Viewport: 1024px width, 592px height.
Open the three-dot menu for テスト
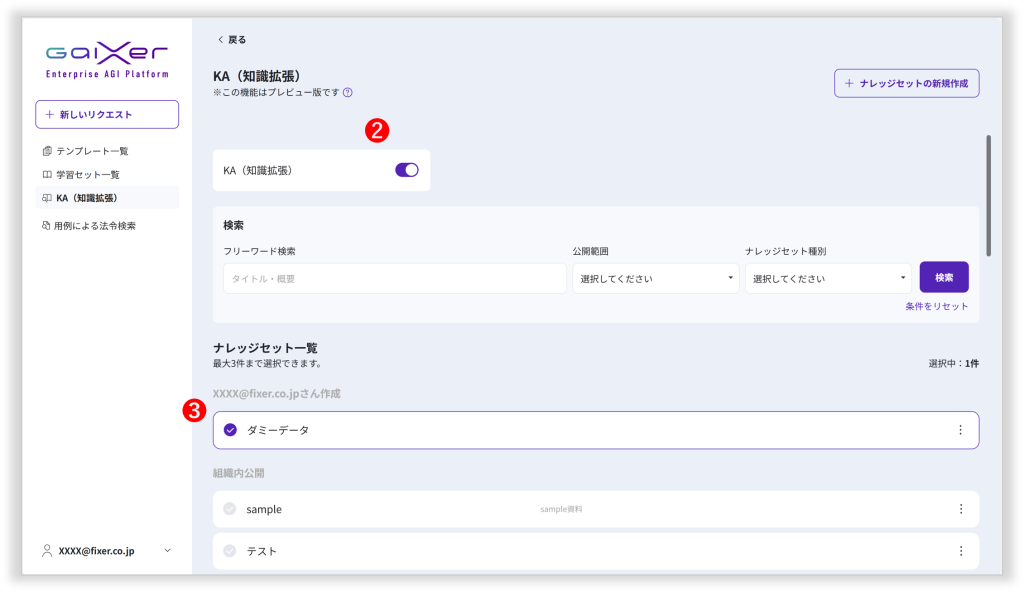click(960, 551)
